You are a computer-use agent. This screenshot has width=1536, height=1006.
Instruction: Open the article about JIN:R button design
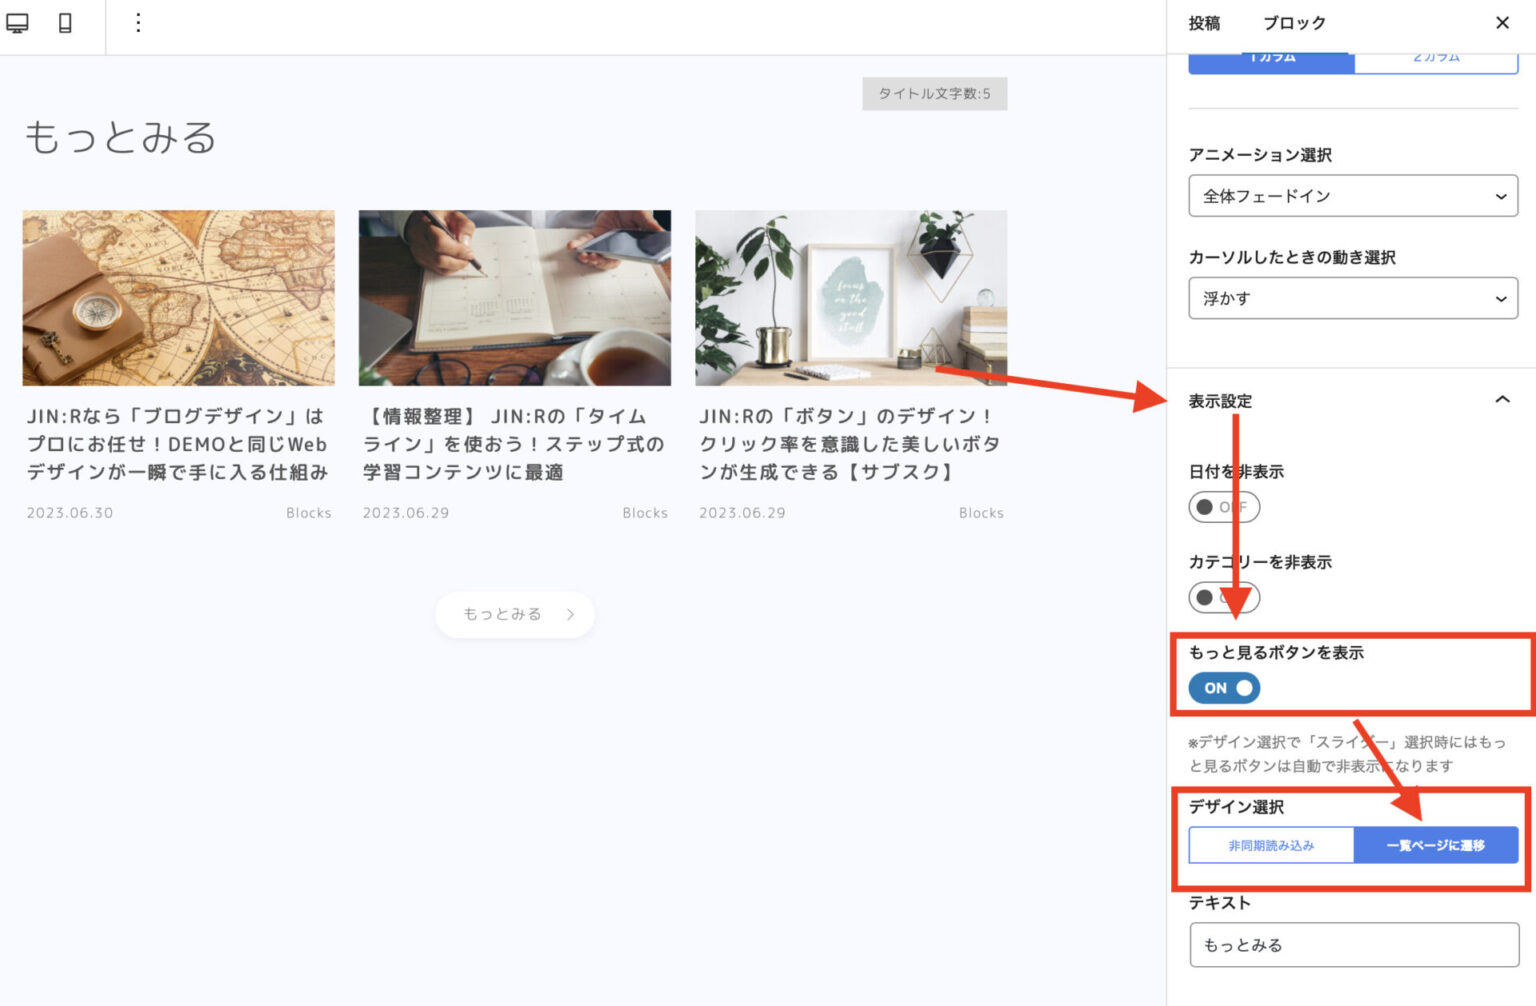pos(850,444)
